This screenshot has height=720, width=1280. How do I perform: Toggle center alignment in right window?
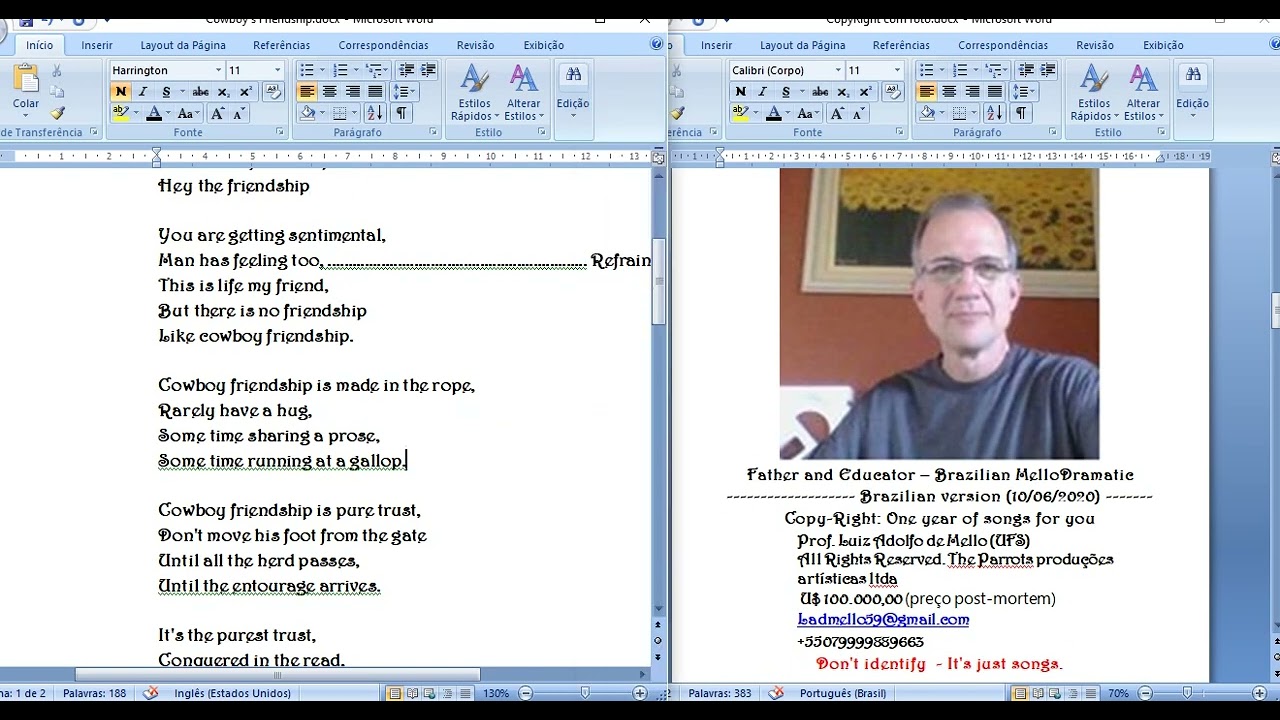click(x=949, y=92)
